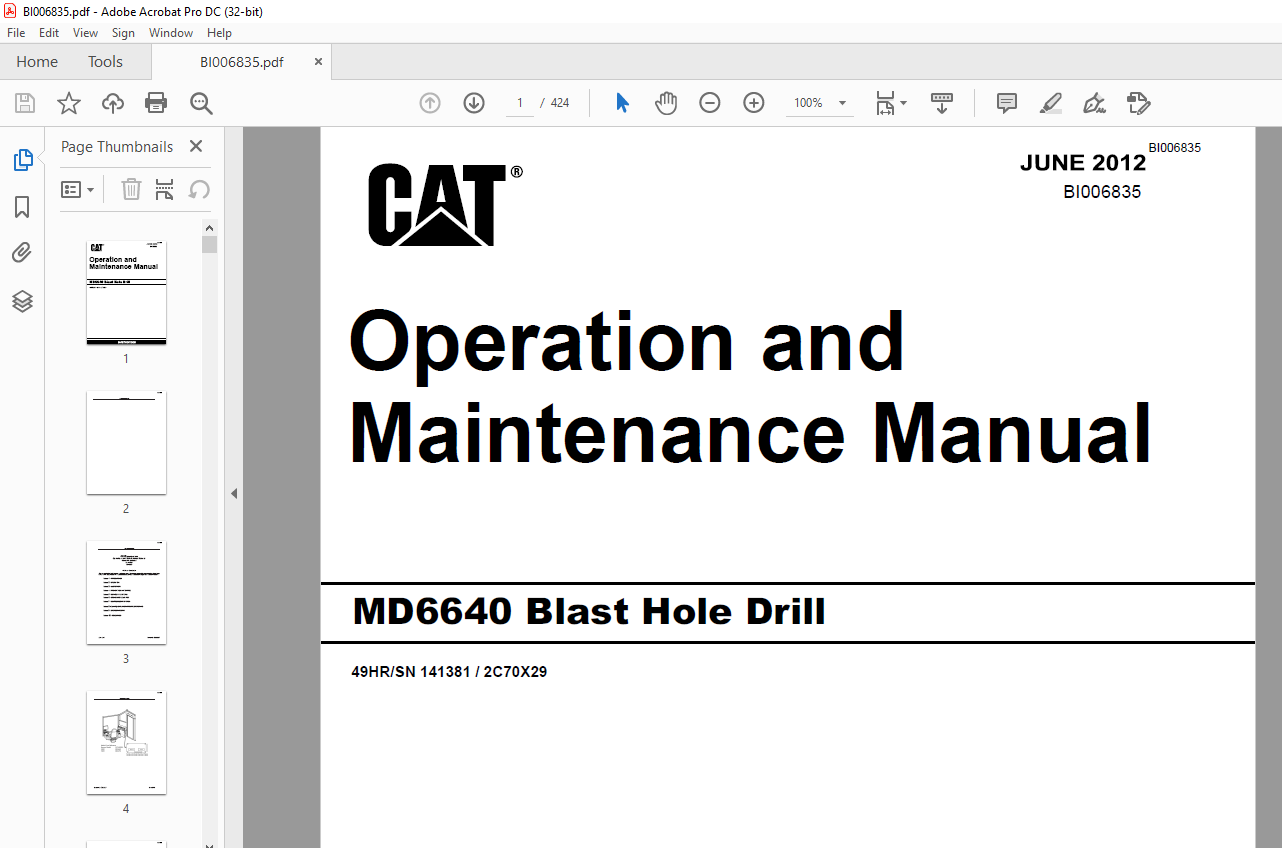Select the Highlight text pen tool
The width and height of the screenshot is (1282, 848).
tap(1051, 103)
